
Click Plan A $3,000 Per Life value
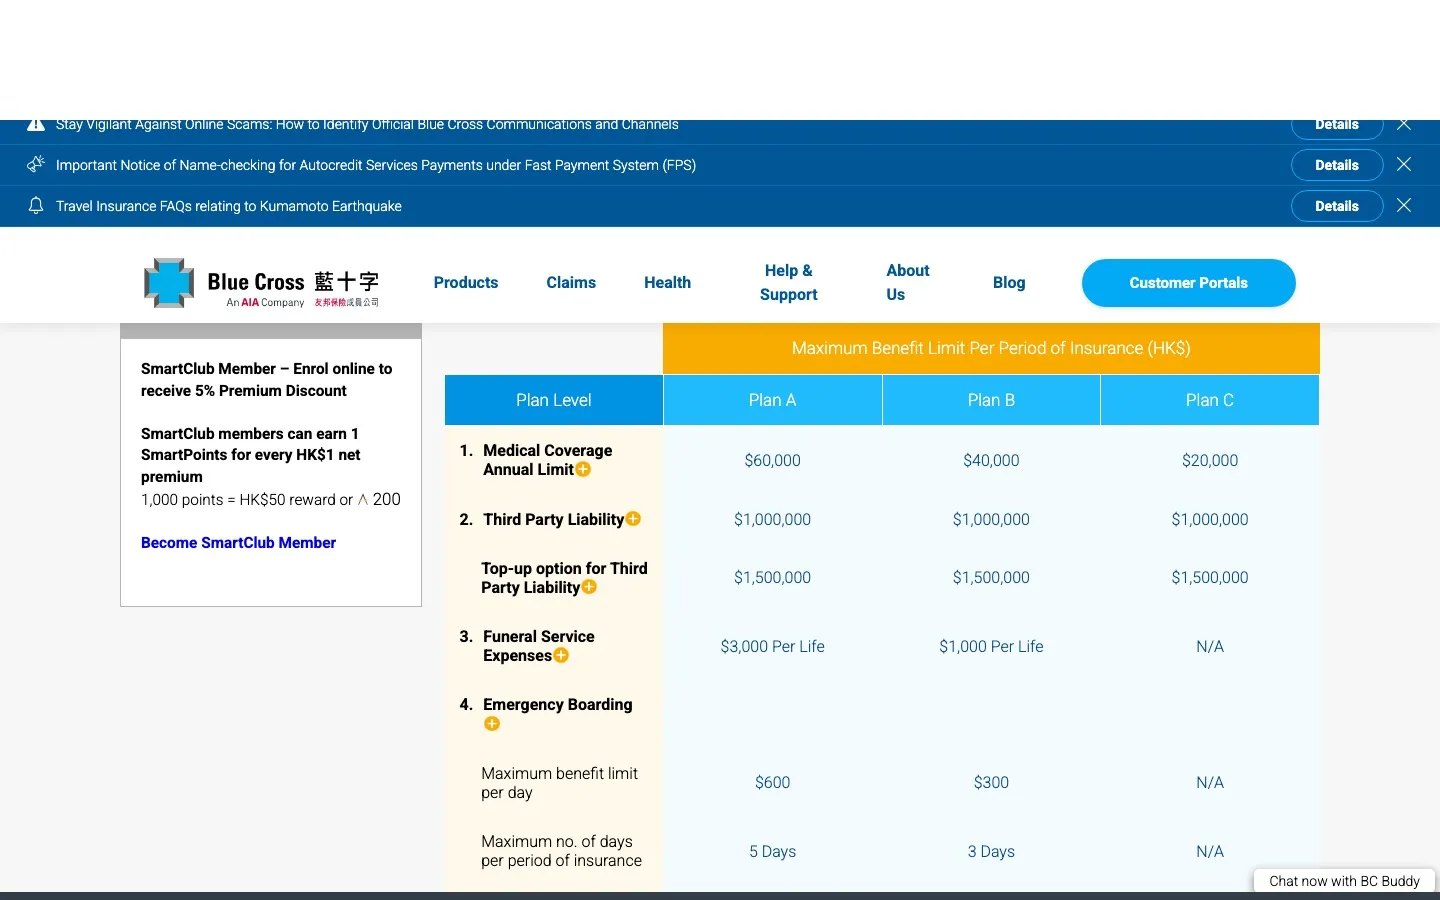point(773,646)
